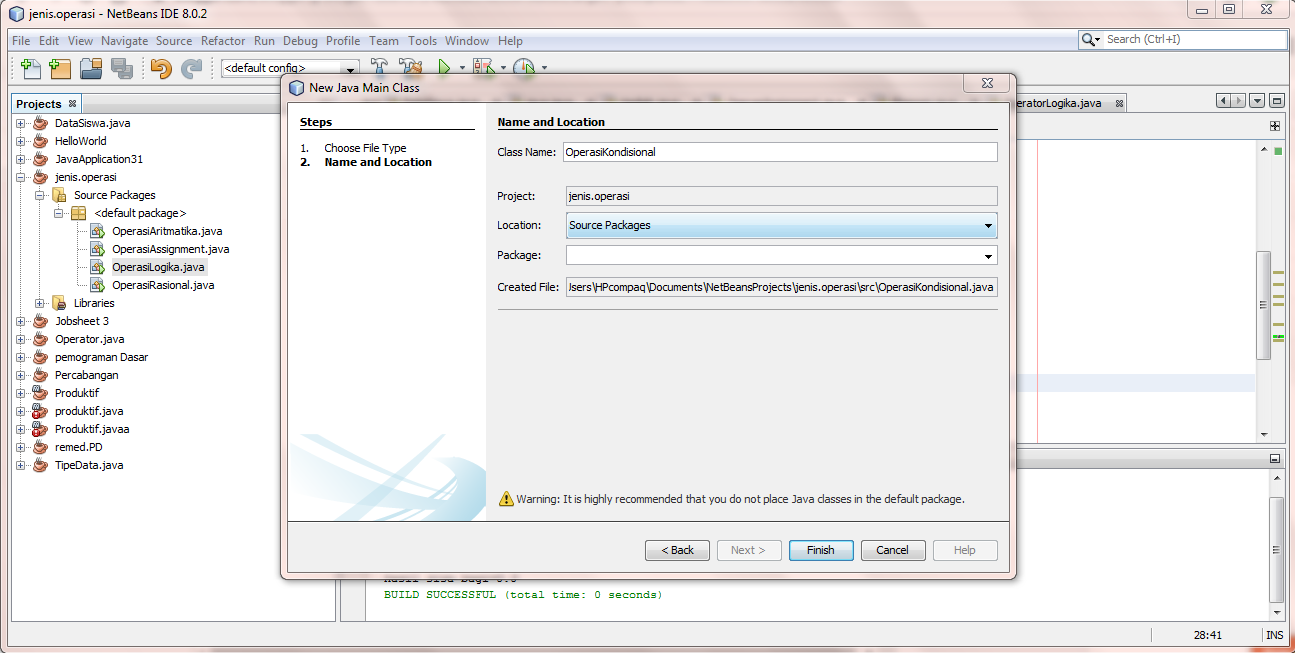Viewport: 1295px width, 653px height.
Task: Select the Percabangan project
Action: tap(86, 375)
